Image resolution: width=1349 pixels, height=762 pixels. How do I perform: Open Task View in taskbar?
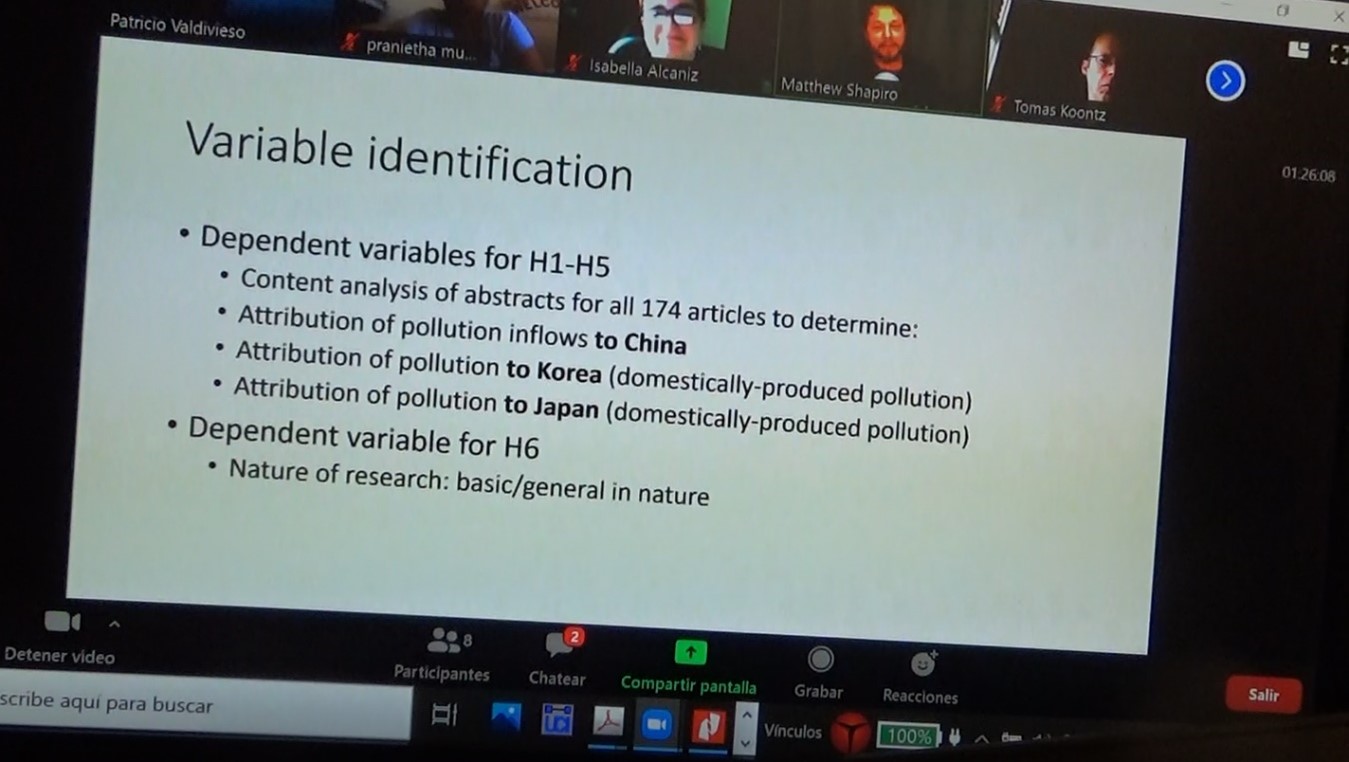444,716
